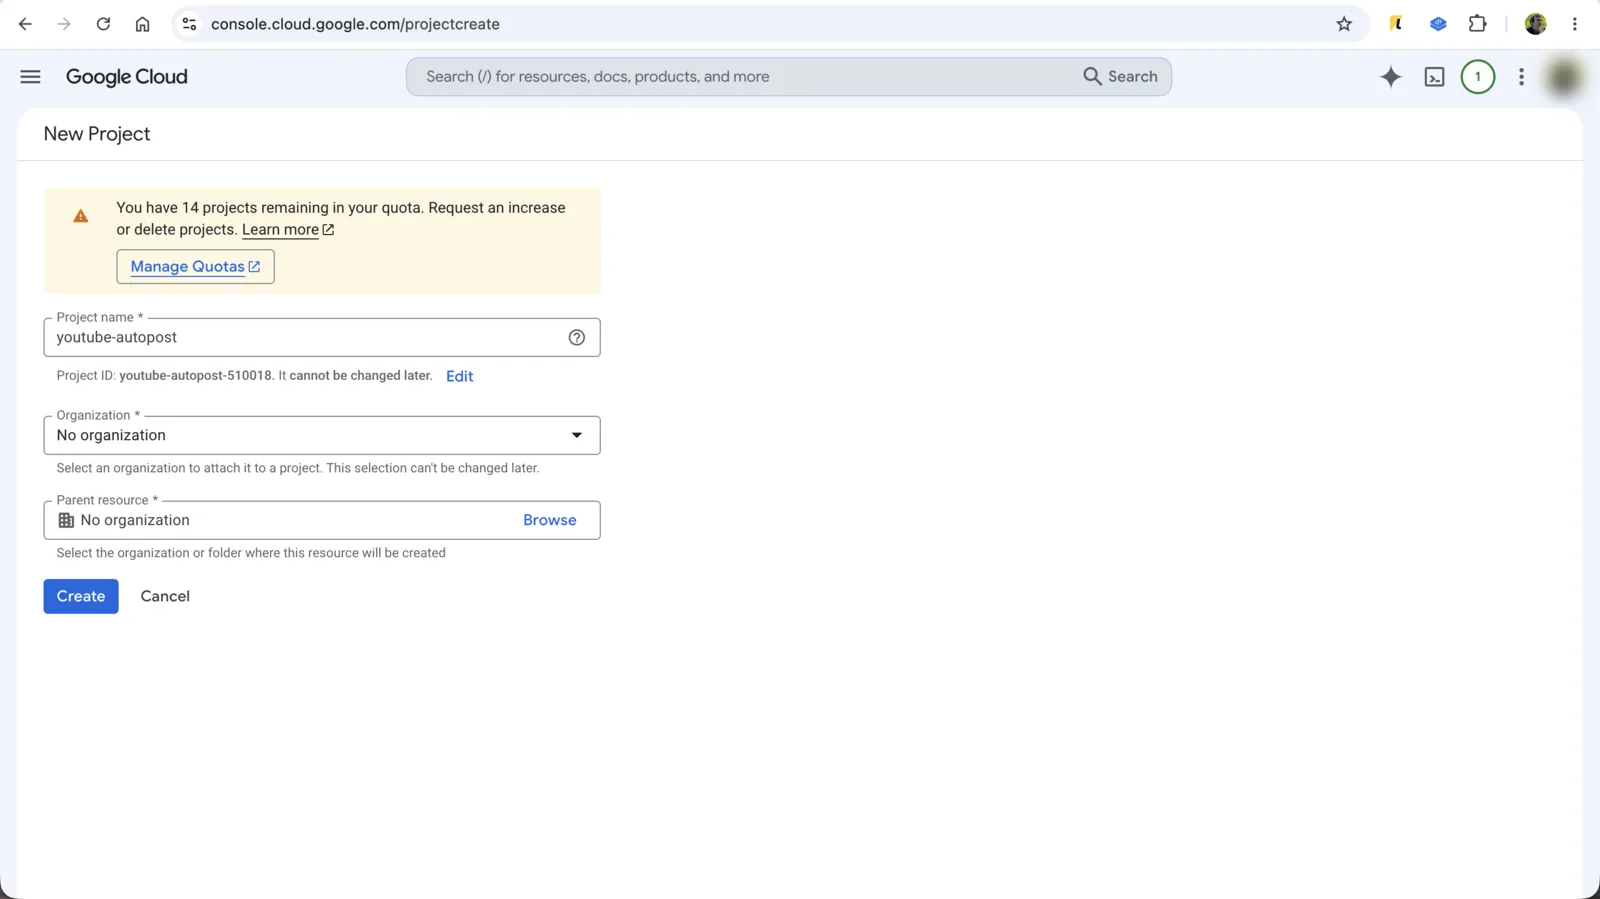Open the Manage Quotas link
This screenshot has height=899, width=1600.
pos(195,267)
